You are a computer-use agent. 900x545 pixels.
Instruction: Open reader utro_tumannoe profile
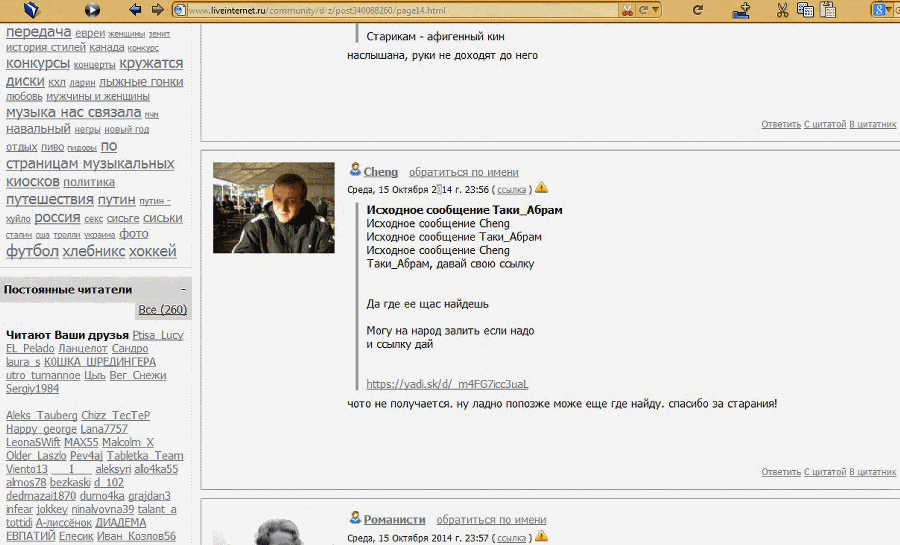(43, 375)
